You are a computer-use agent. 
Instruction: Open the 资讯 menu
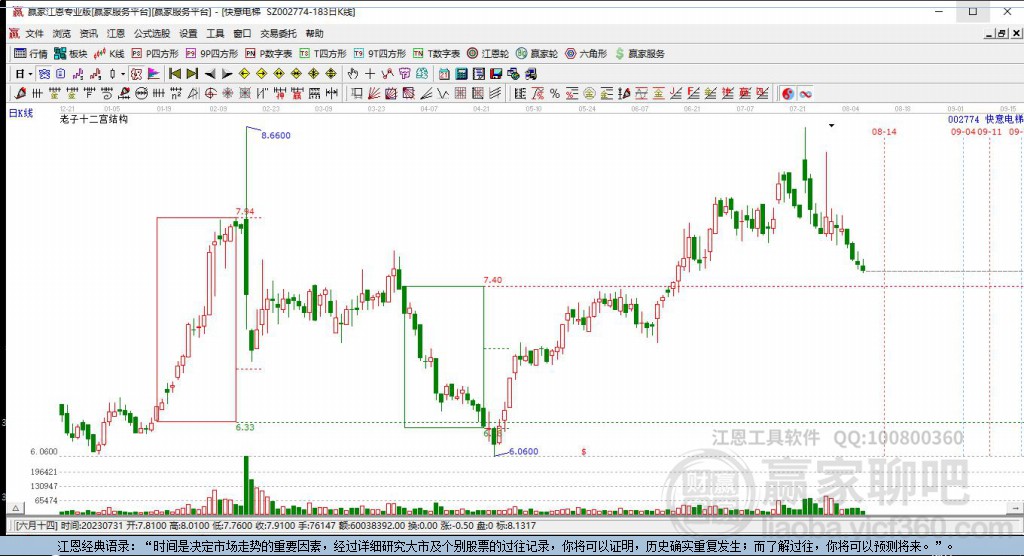pyautogui.click(x=89, y=33)
